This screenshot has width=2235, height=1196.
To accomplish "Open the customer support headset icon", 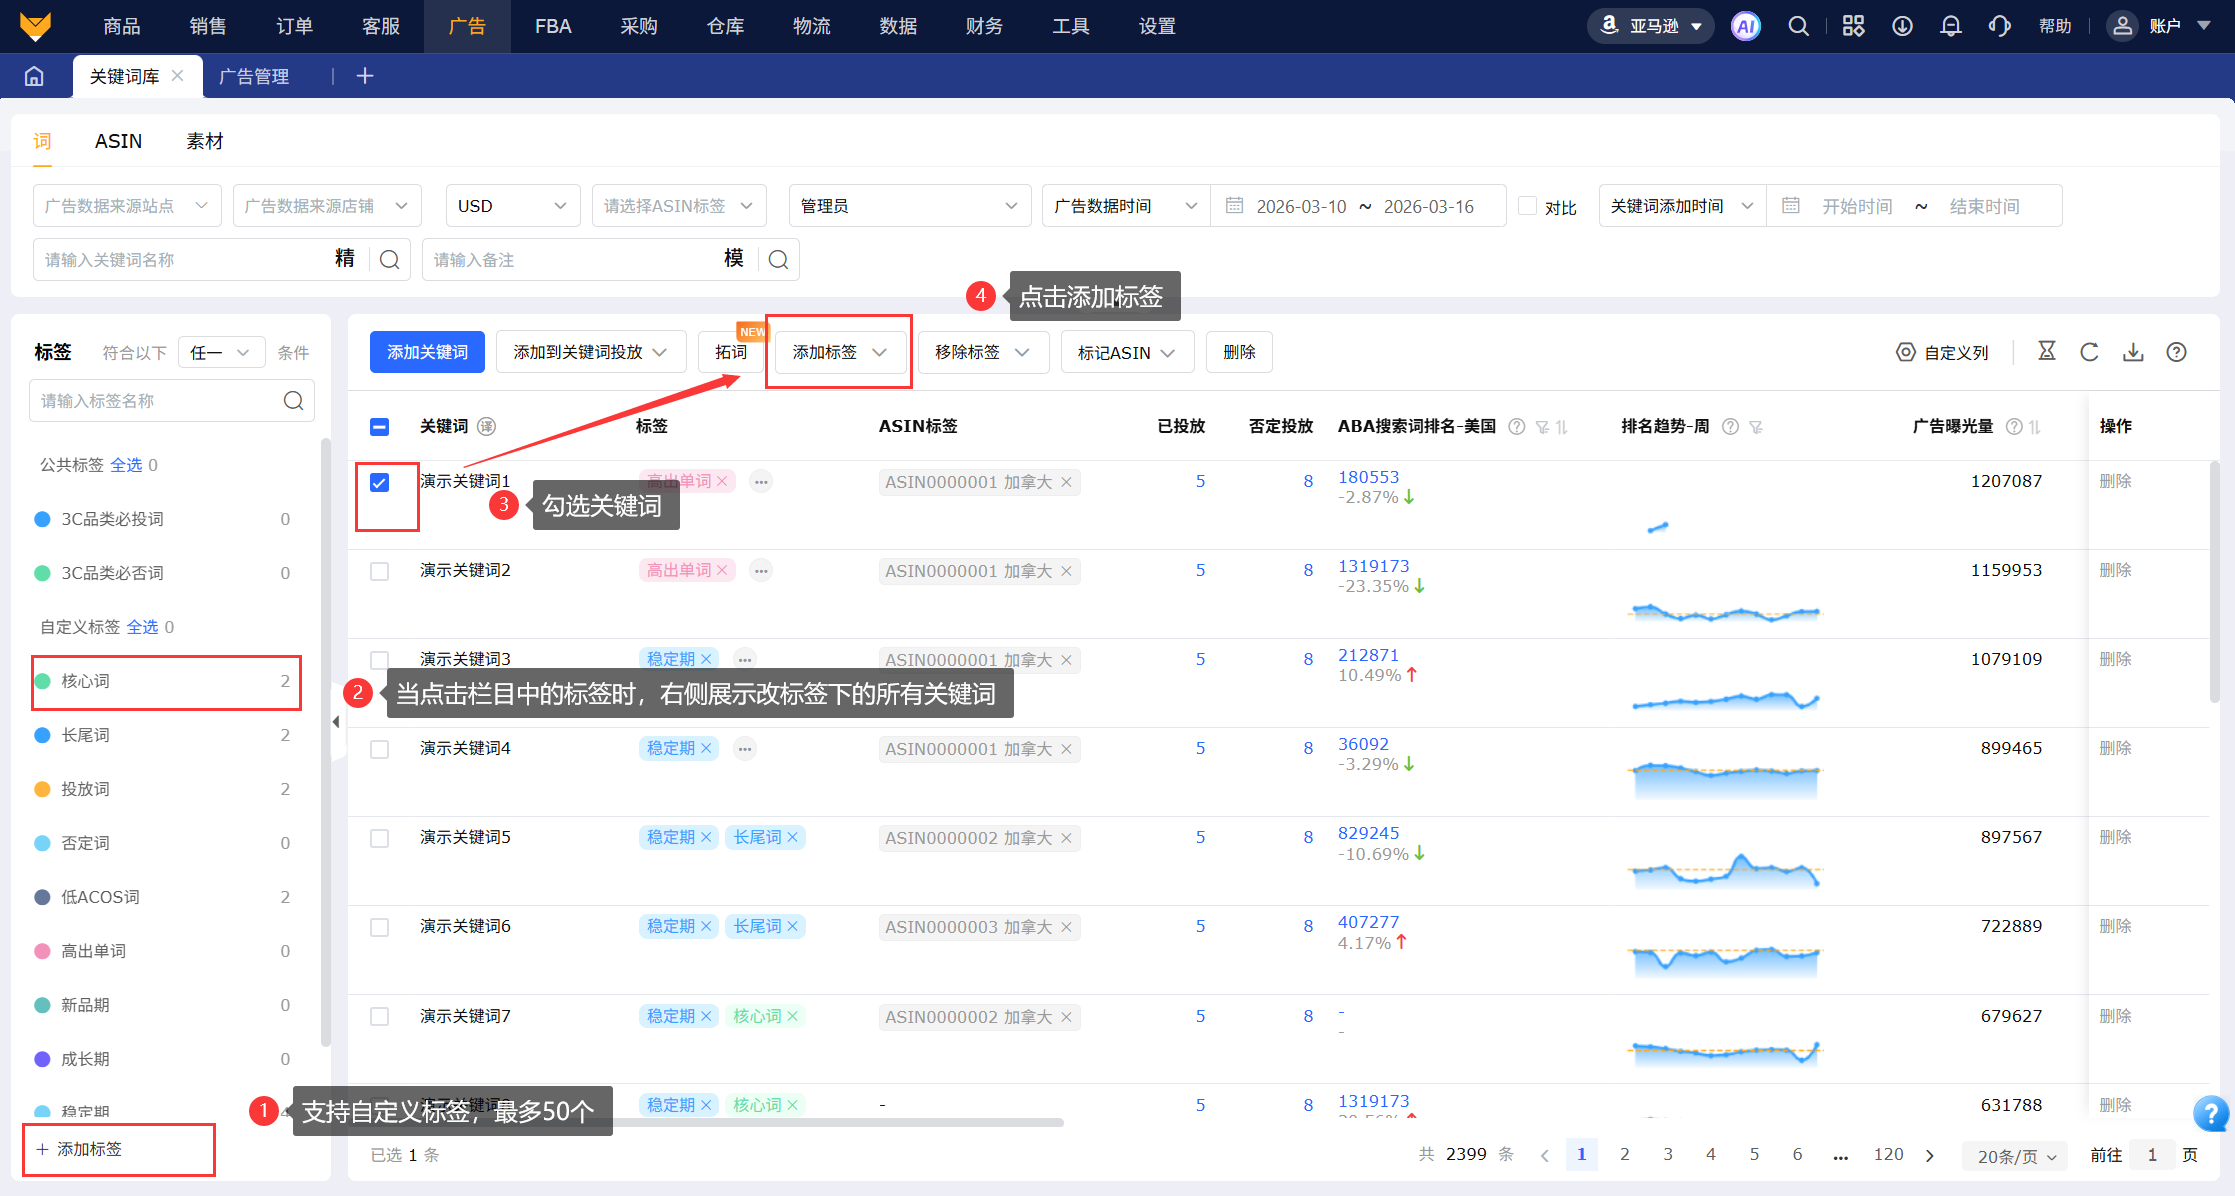I will [x=1999, y=26].
